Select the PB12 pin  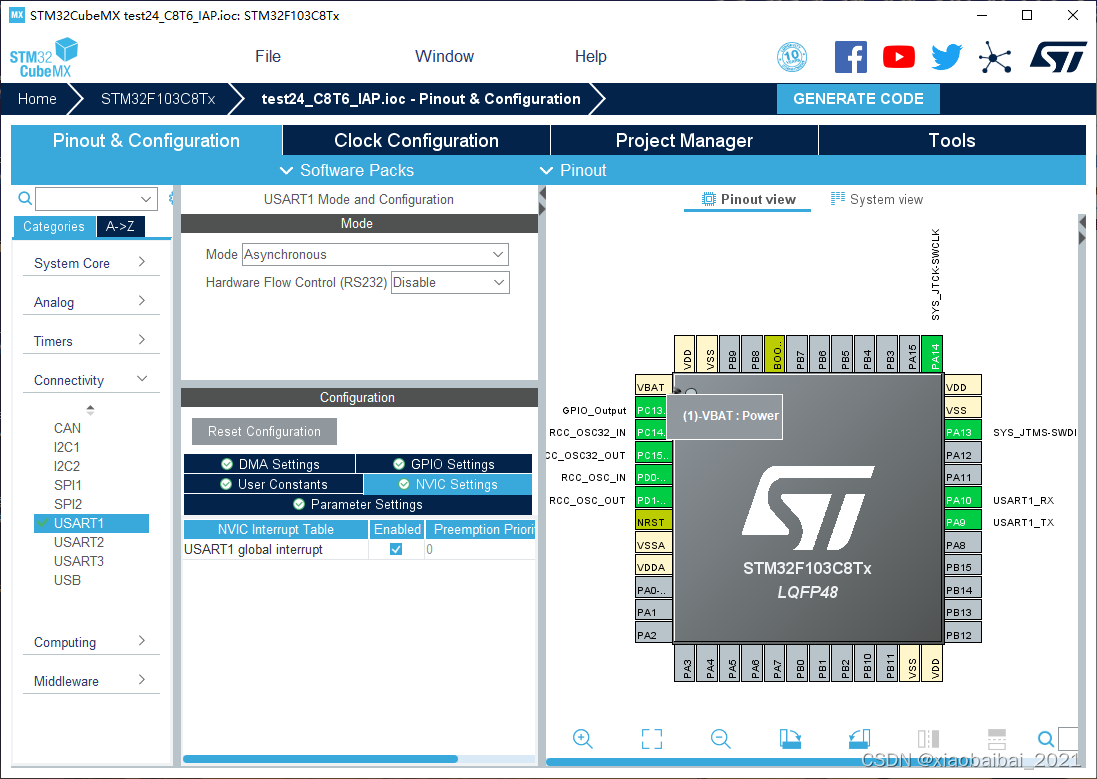coord(963,634)
